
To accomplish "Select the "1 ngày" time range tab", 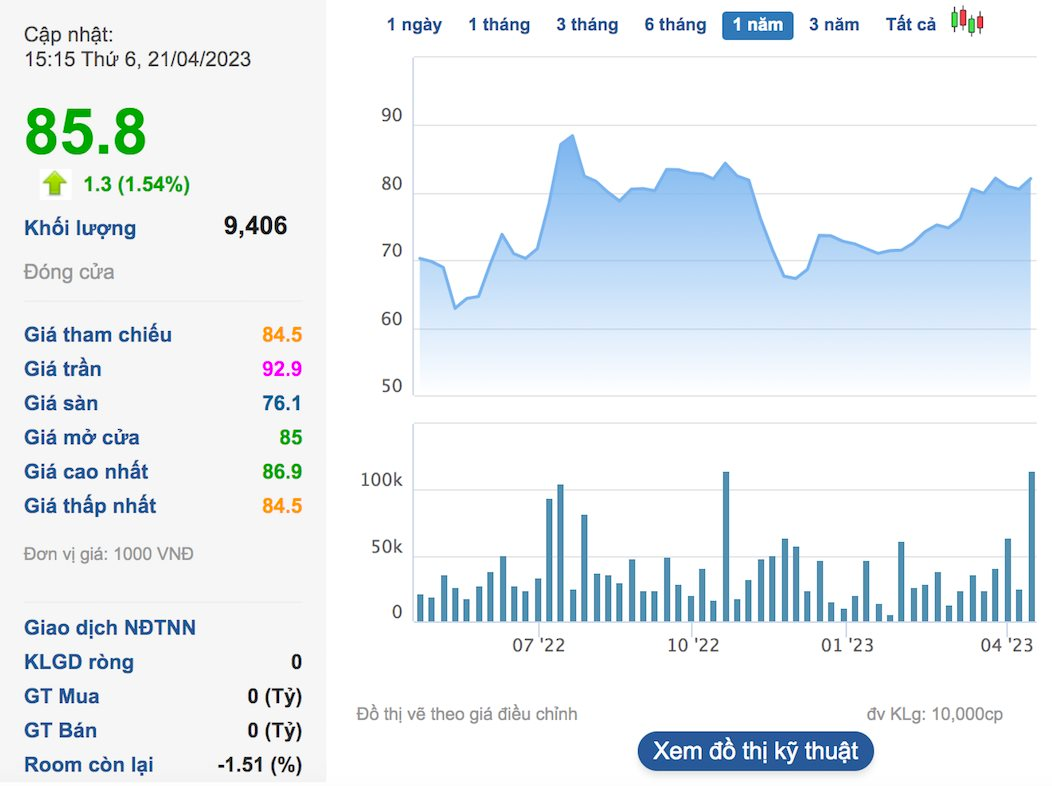I will coord(414,25).
